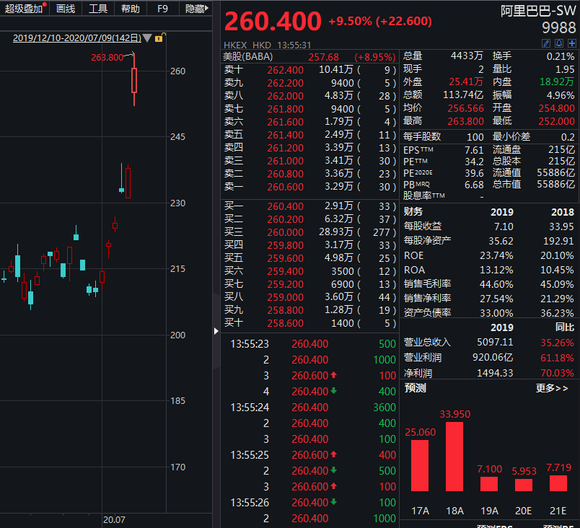
Task: Expand the date range dropdown triangle
Action: [x=147, y=38]
